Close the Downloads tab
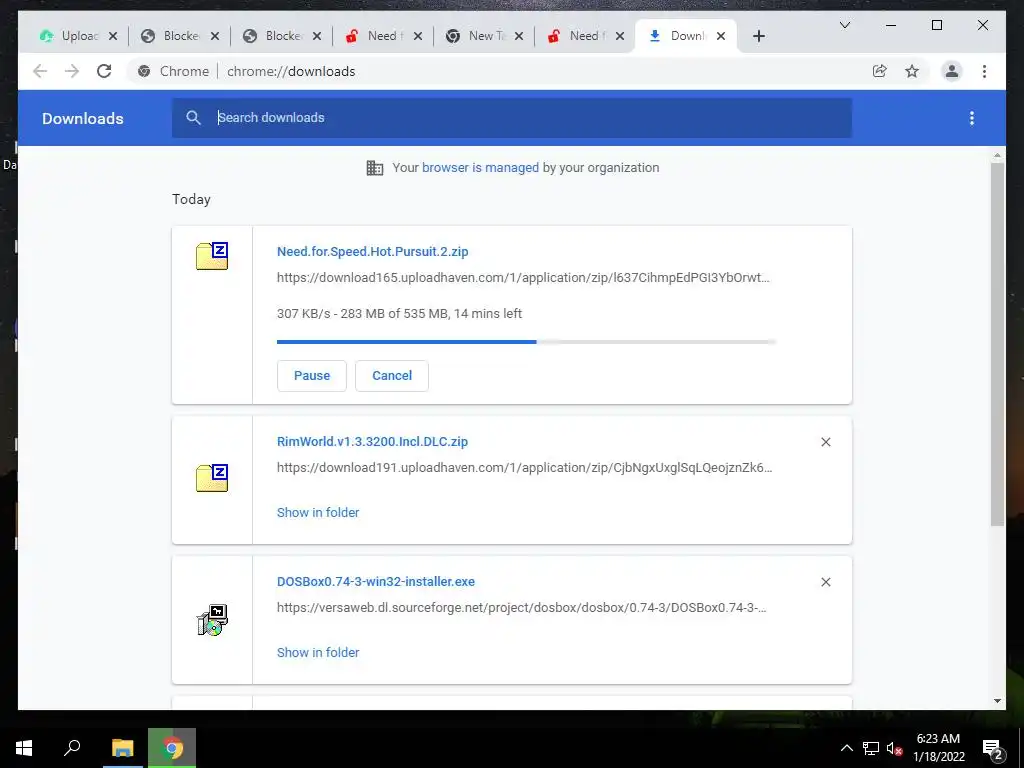1024x768 pixels. point(721,36)
